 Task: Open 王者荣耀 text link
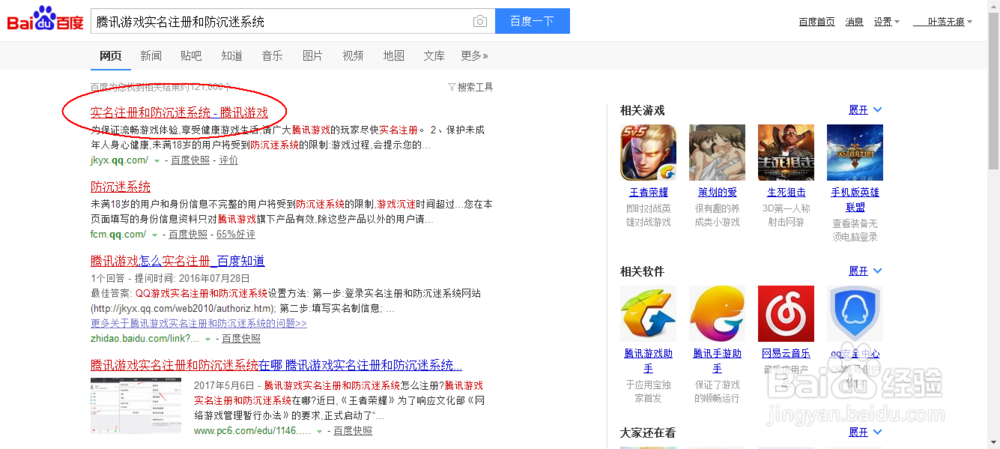(648, 192)
